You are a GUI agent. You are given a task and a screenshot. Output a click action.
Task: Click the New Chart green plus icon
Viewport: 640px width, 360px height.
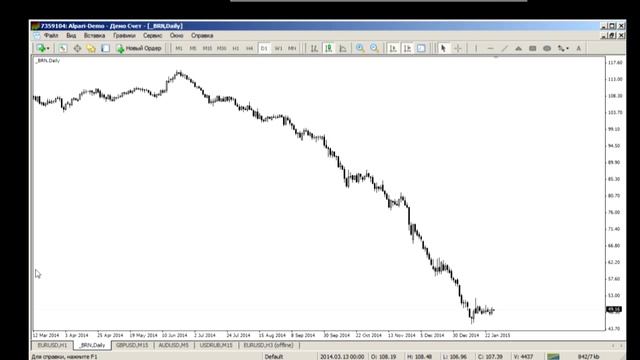(x=40, y=48)
